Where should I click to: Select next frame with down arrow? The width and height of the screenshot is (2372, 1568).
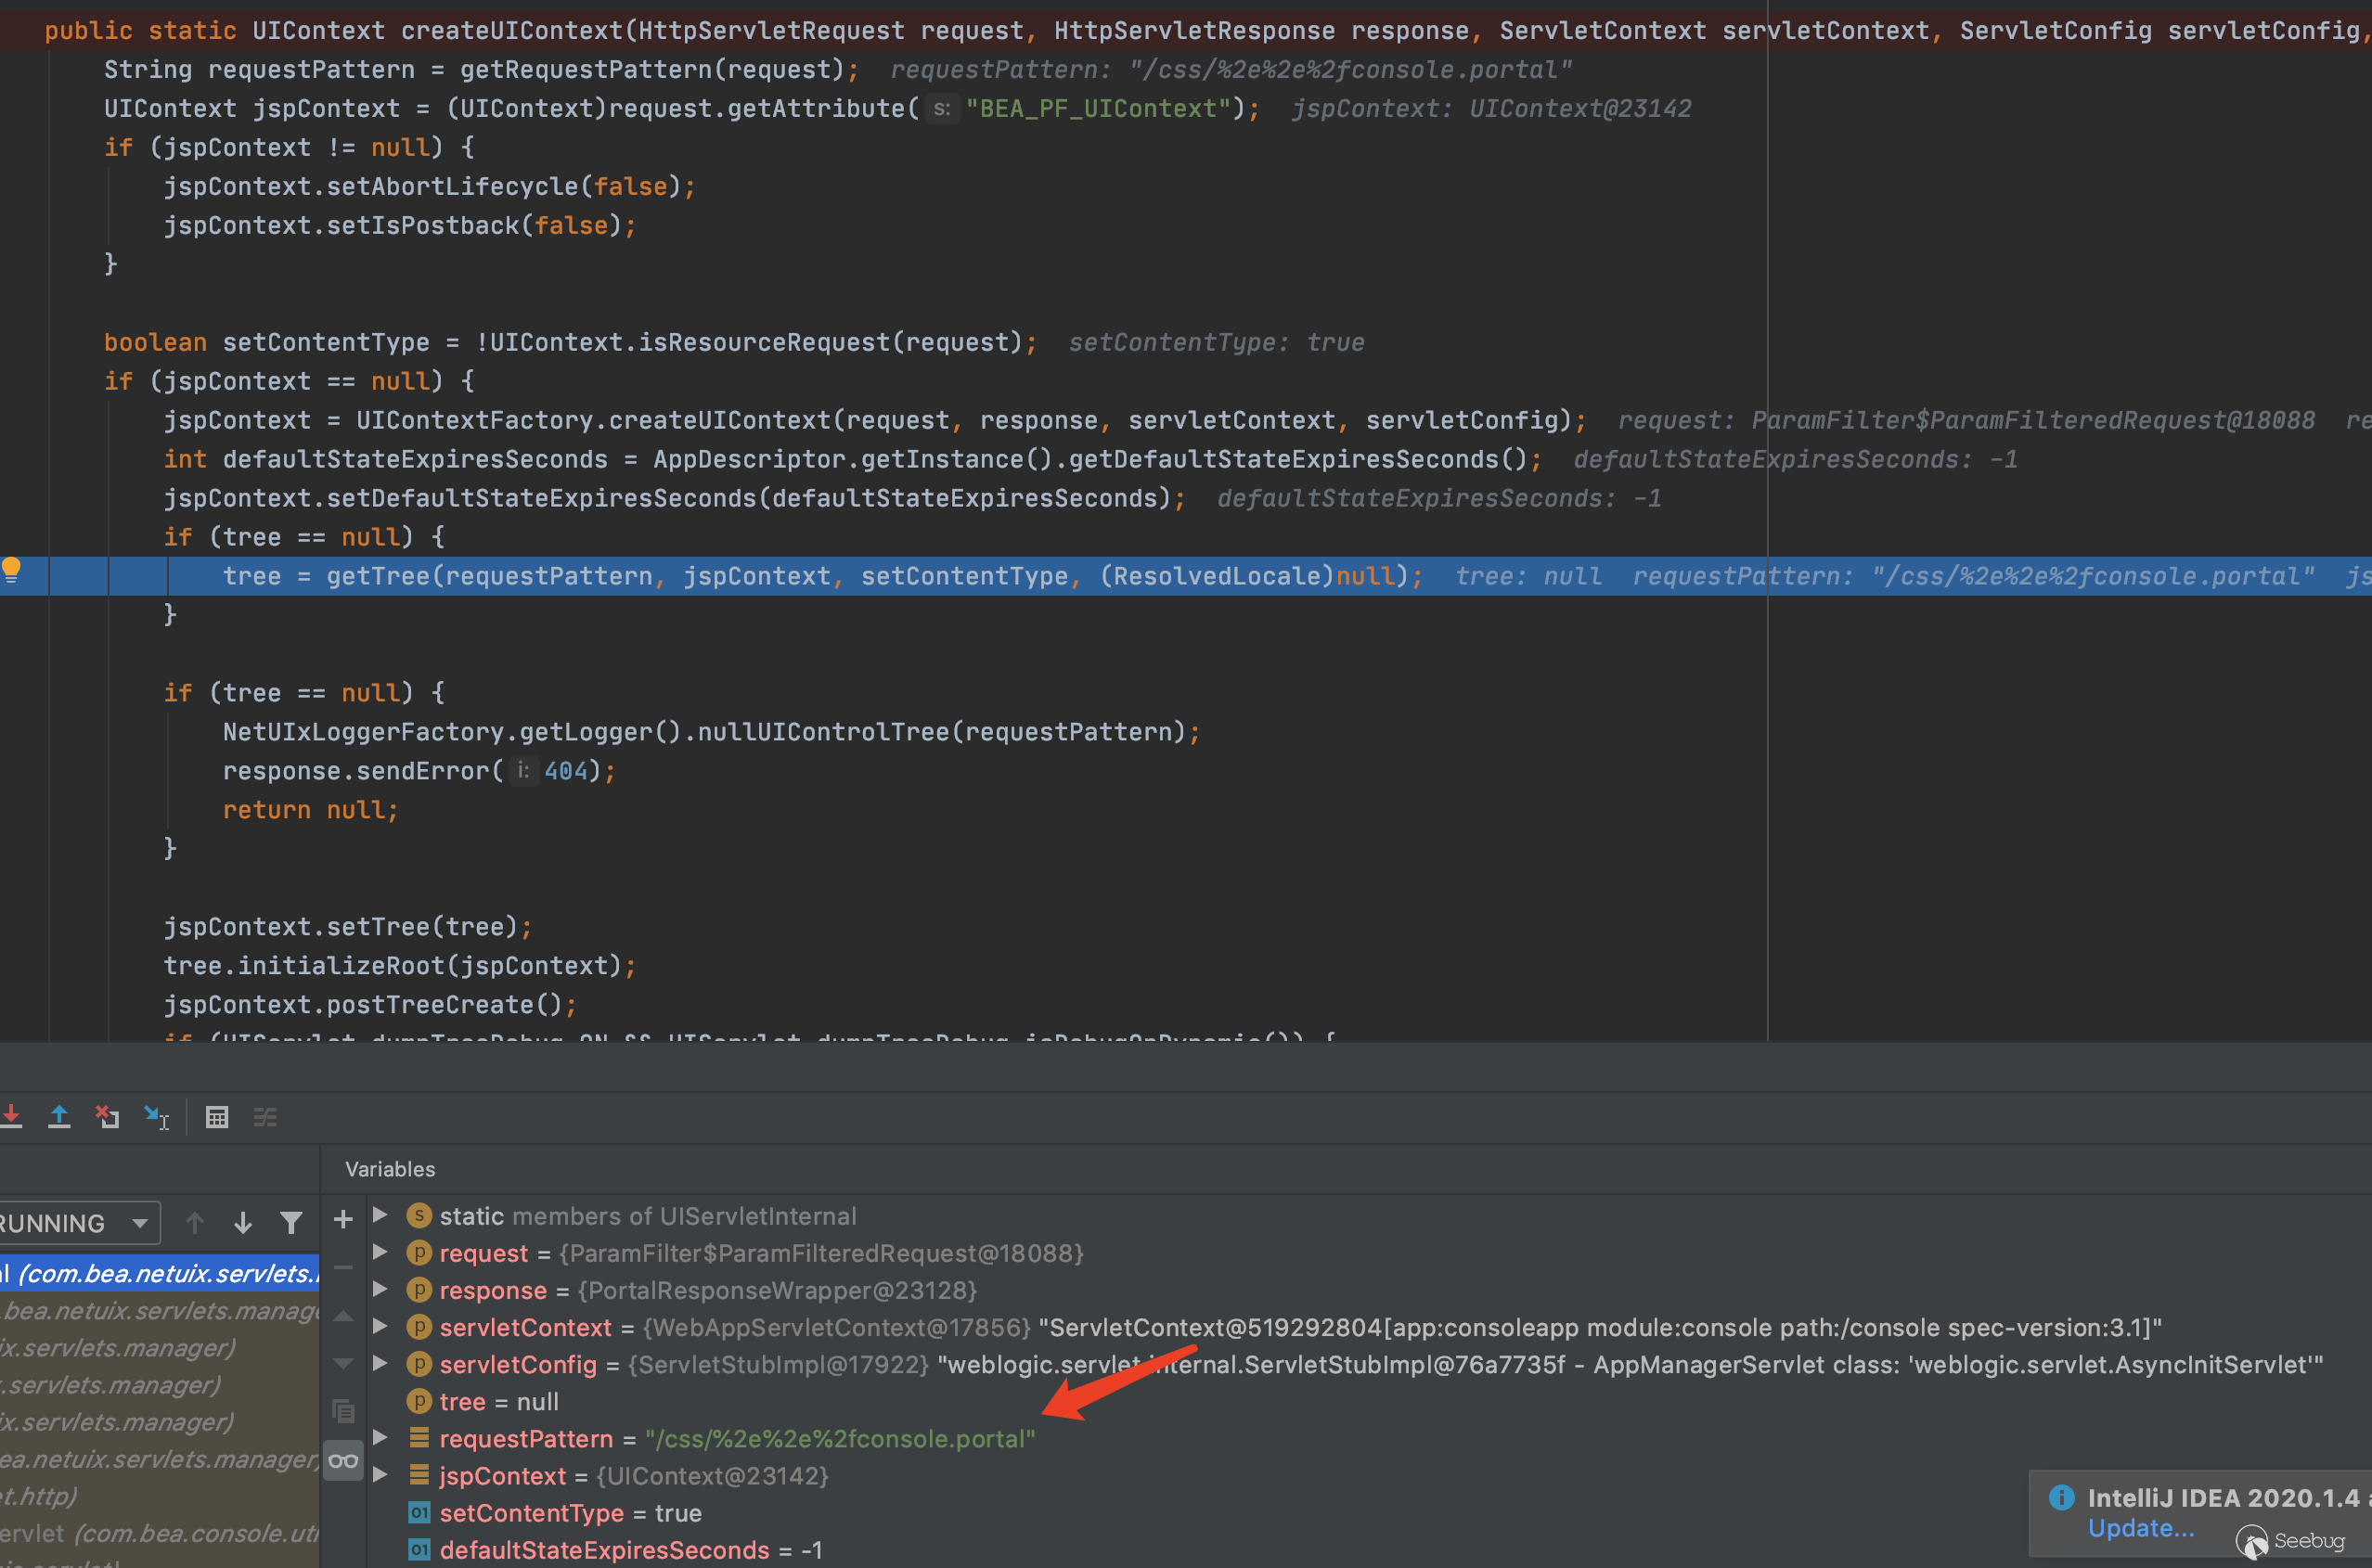click(x=243, y=1222)
